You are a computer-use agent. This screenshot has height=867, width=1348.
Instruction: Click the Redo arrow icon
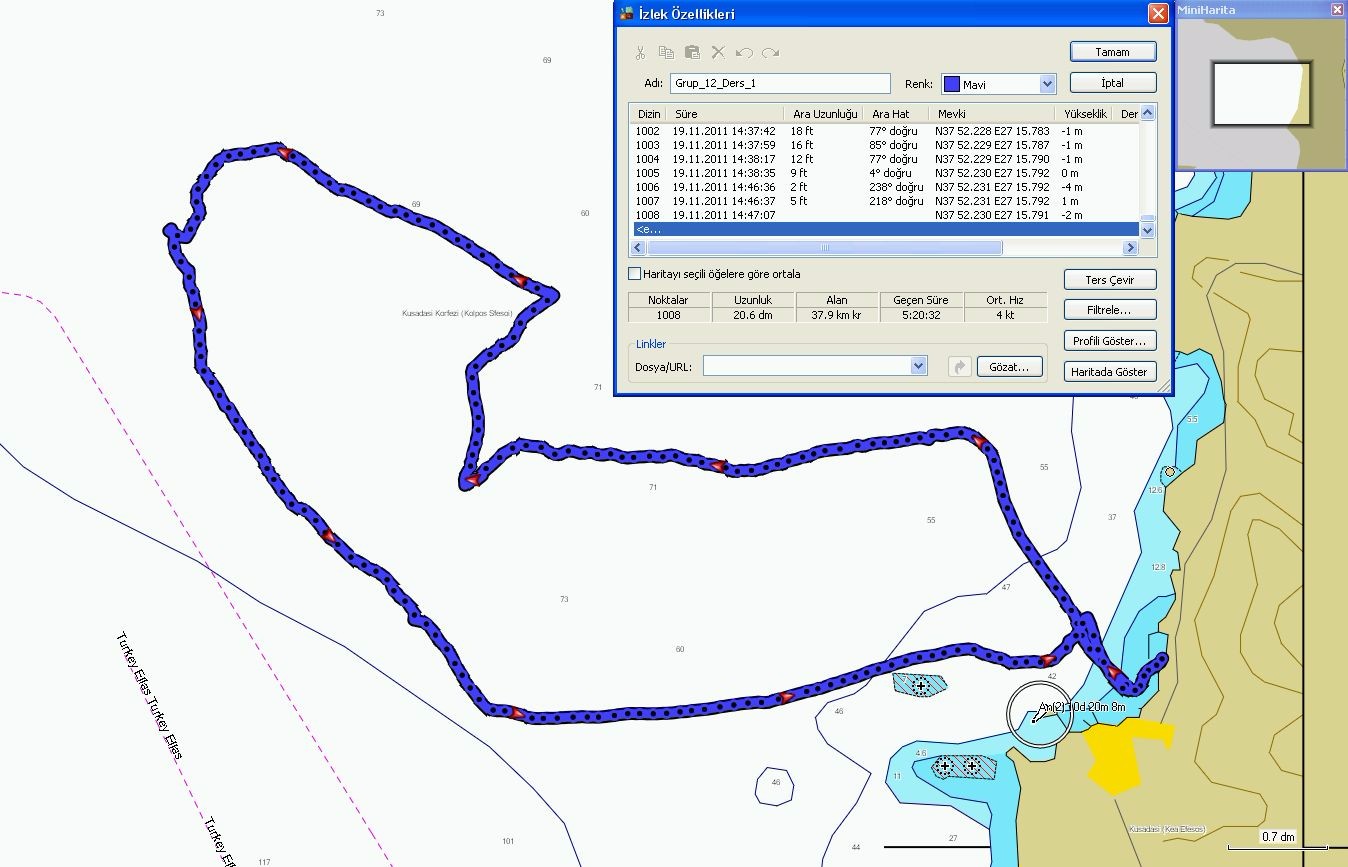770,53
